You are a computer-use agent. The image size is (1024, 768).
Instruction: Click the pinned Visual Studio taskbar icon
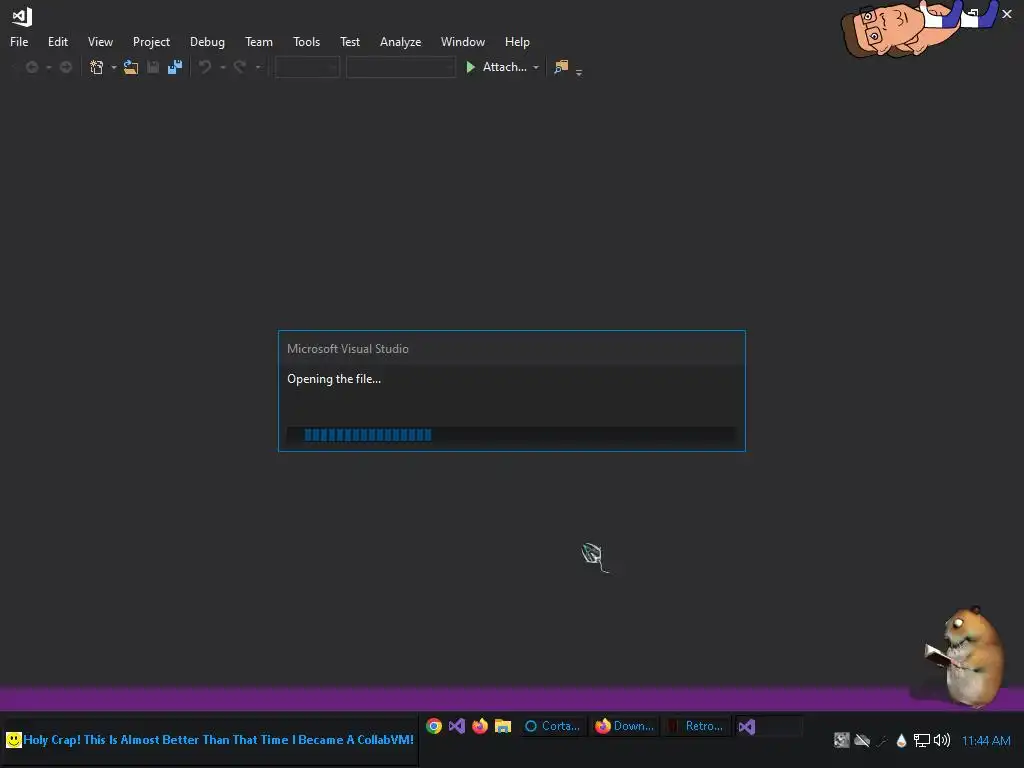(x=456, y=726)
